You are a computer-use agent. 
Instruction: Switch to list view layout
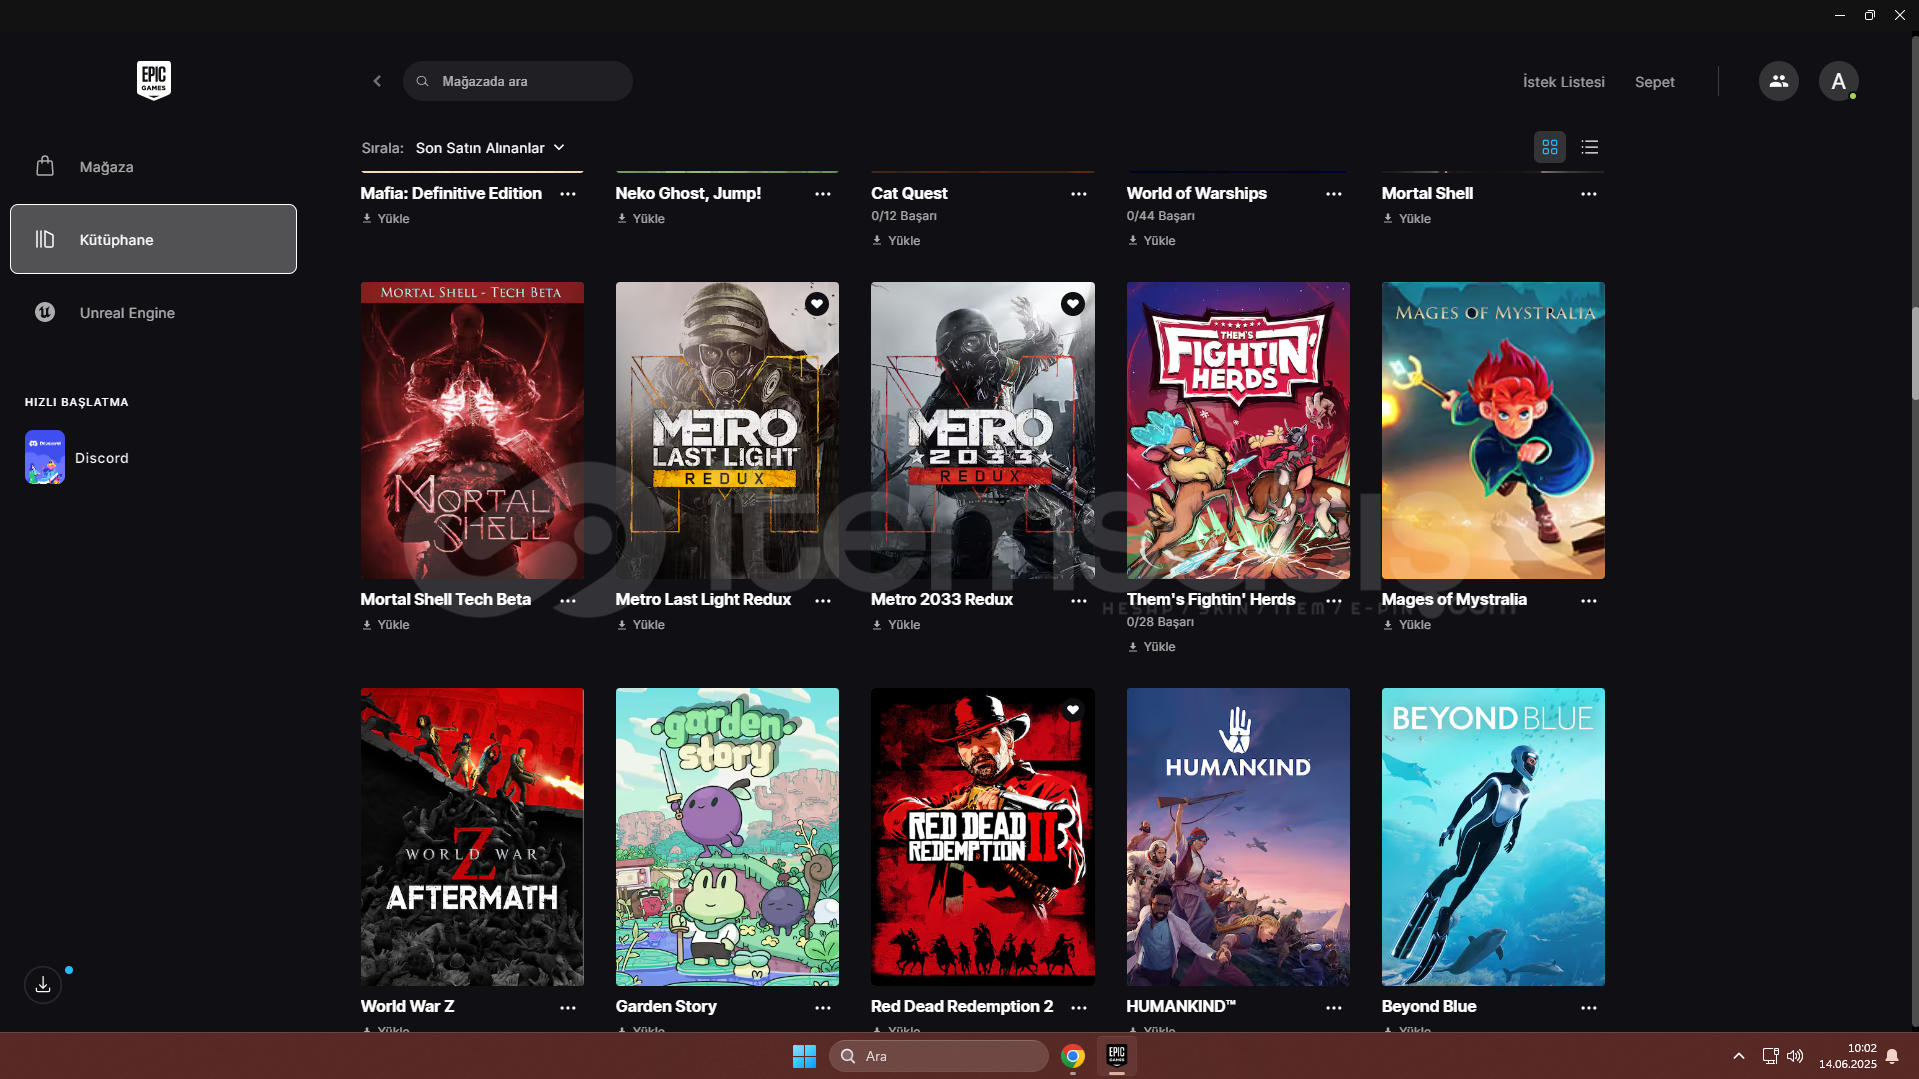[x=1589, y=147]
